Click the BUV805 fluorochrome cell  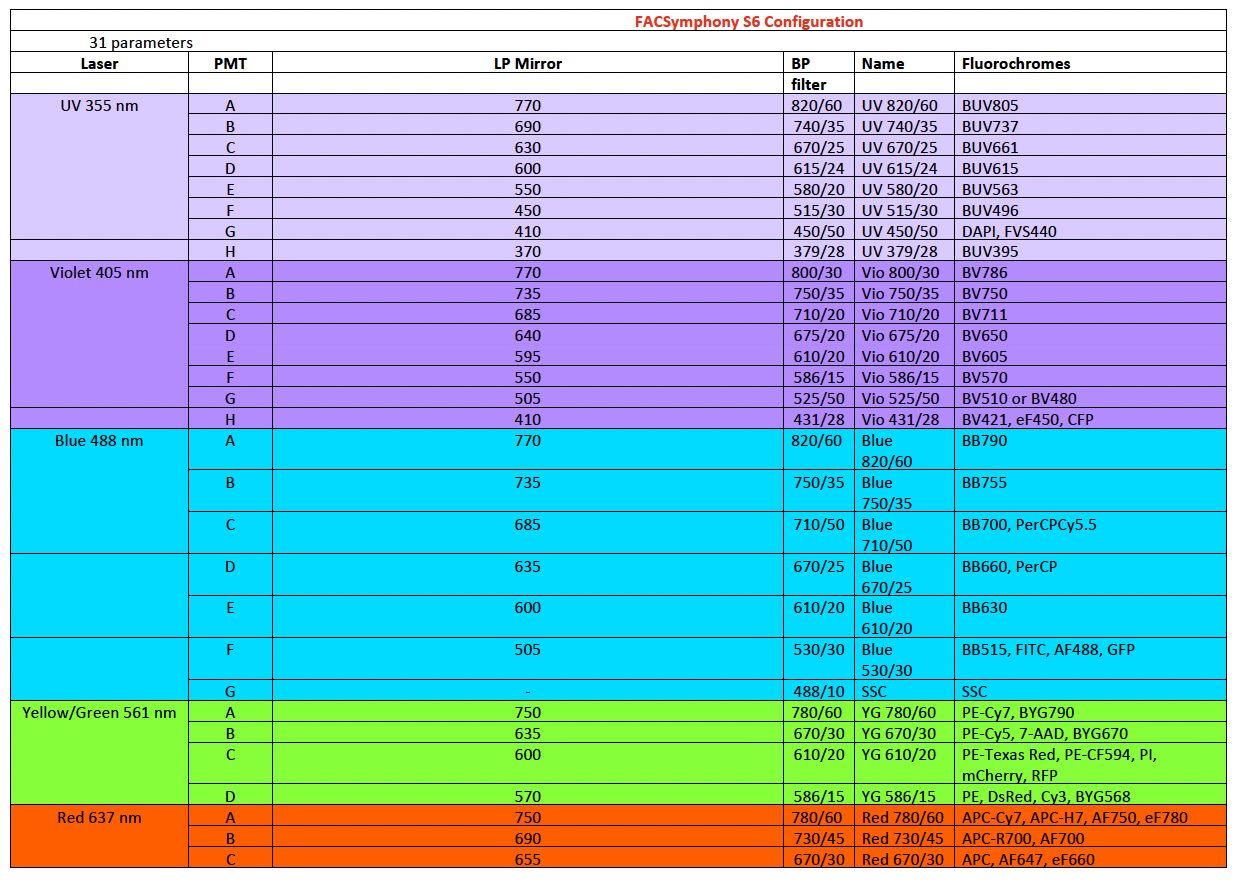tap(990, 105)
